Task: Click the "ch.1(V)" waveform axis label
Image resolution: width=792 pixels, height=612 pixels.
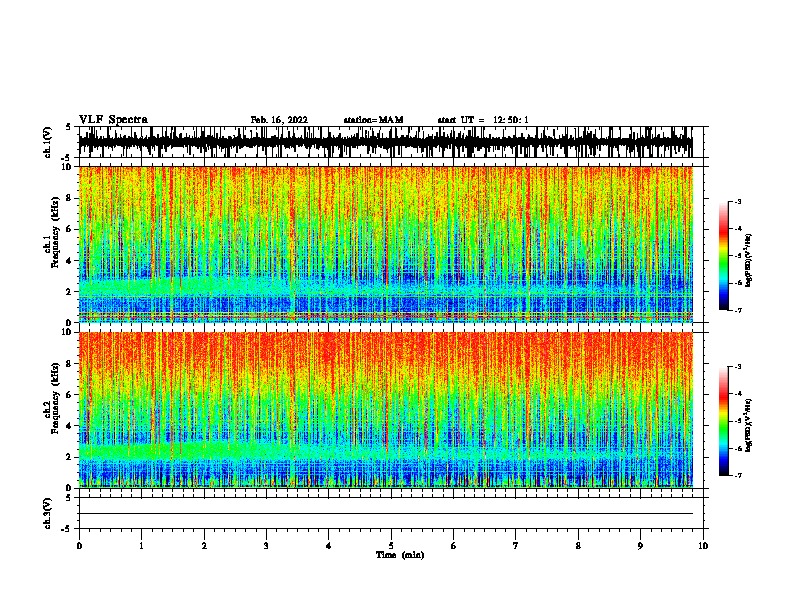Action: coord(48,142)
